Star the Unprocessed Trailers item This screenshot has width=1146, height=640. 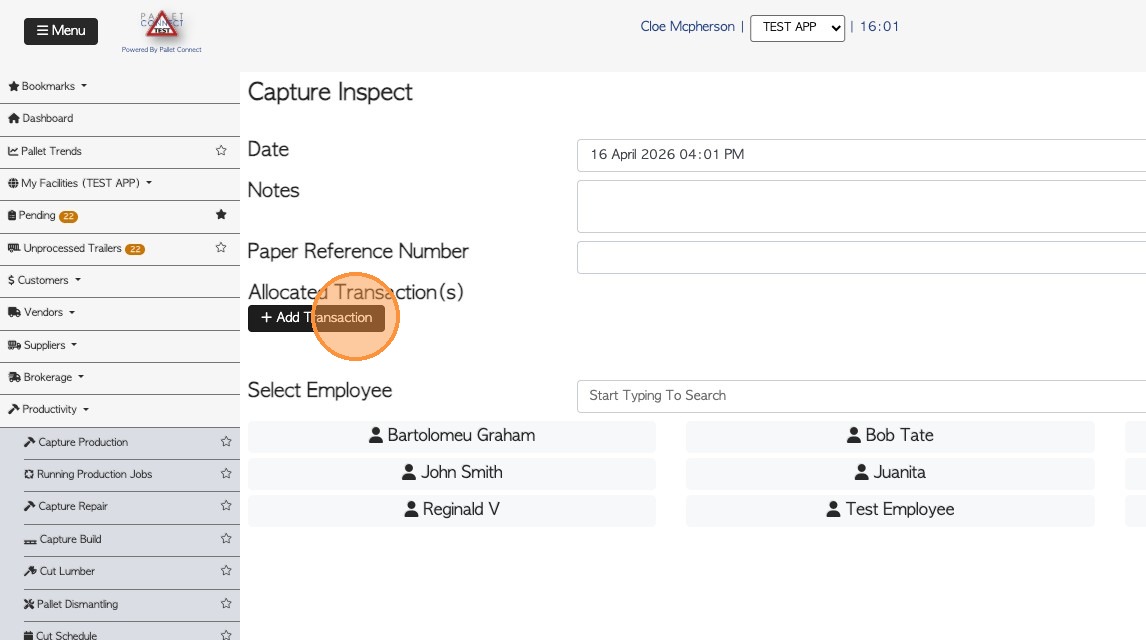coord(221,248)
